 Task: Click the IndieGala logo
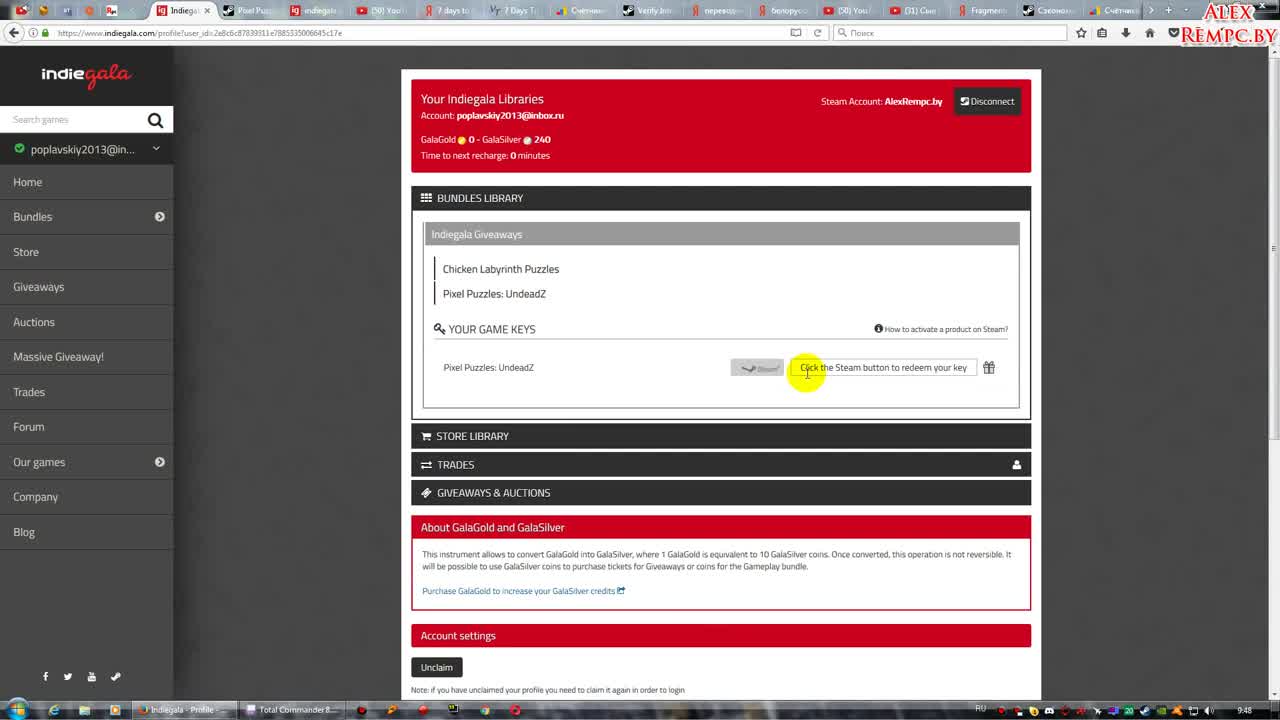86,75
